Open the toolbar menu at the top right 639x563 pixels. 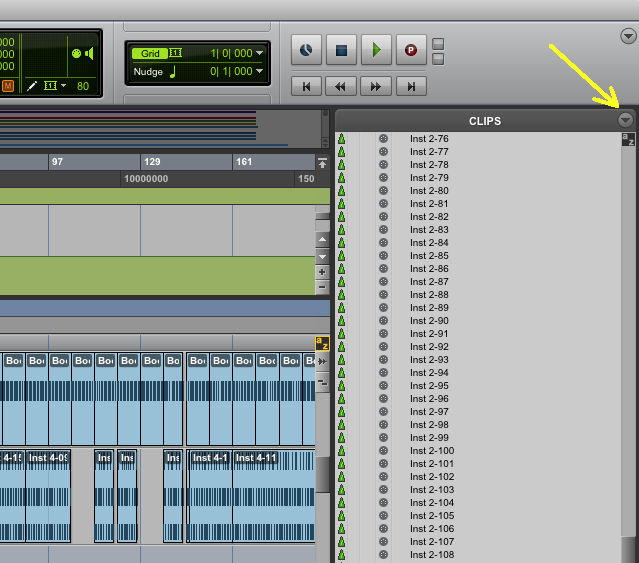(x=628, y=36)
